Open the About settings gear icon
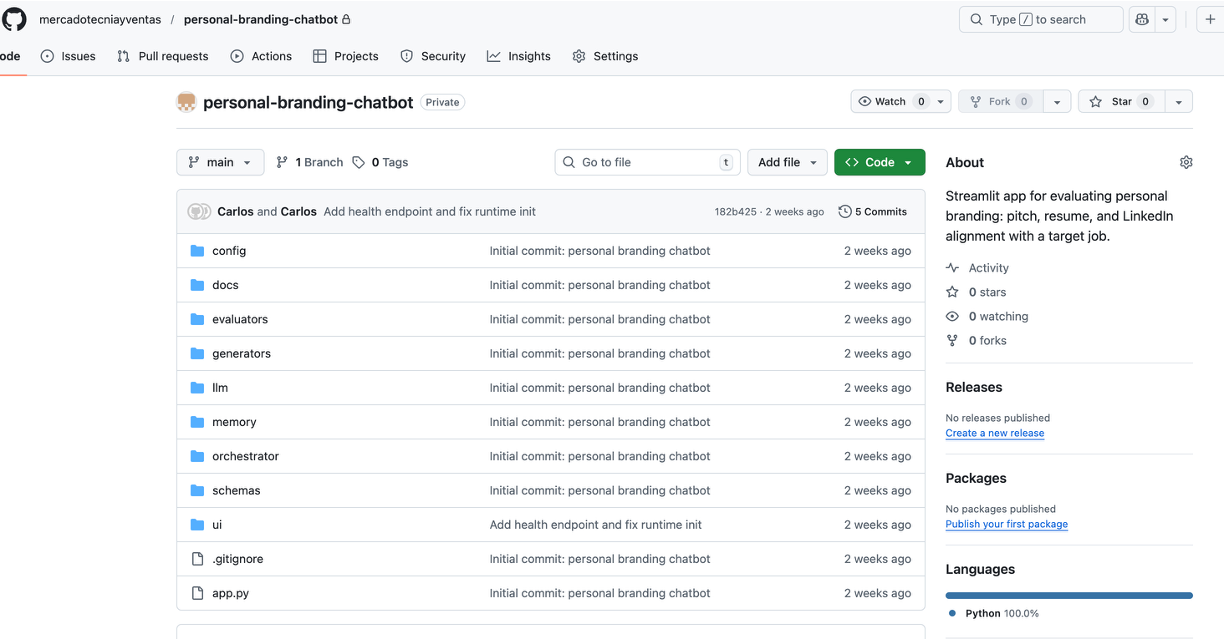Viewport: 1224px width, 640px height. tap(1186, 162)
